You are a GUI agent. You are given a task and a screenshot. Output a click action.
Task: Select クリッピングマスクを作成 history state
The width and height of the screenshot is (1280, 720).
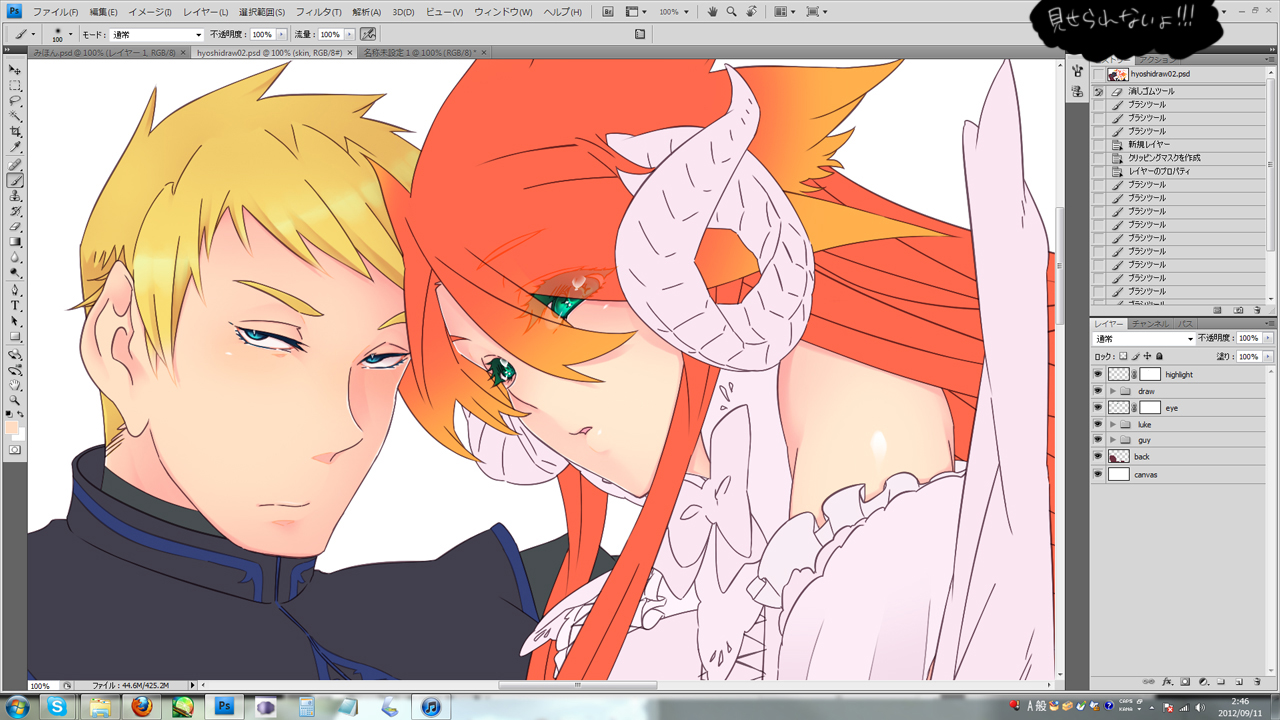coord(1179,158)
